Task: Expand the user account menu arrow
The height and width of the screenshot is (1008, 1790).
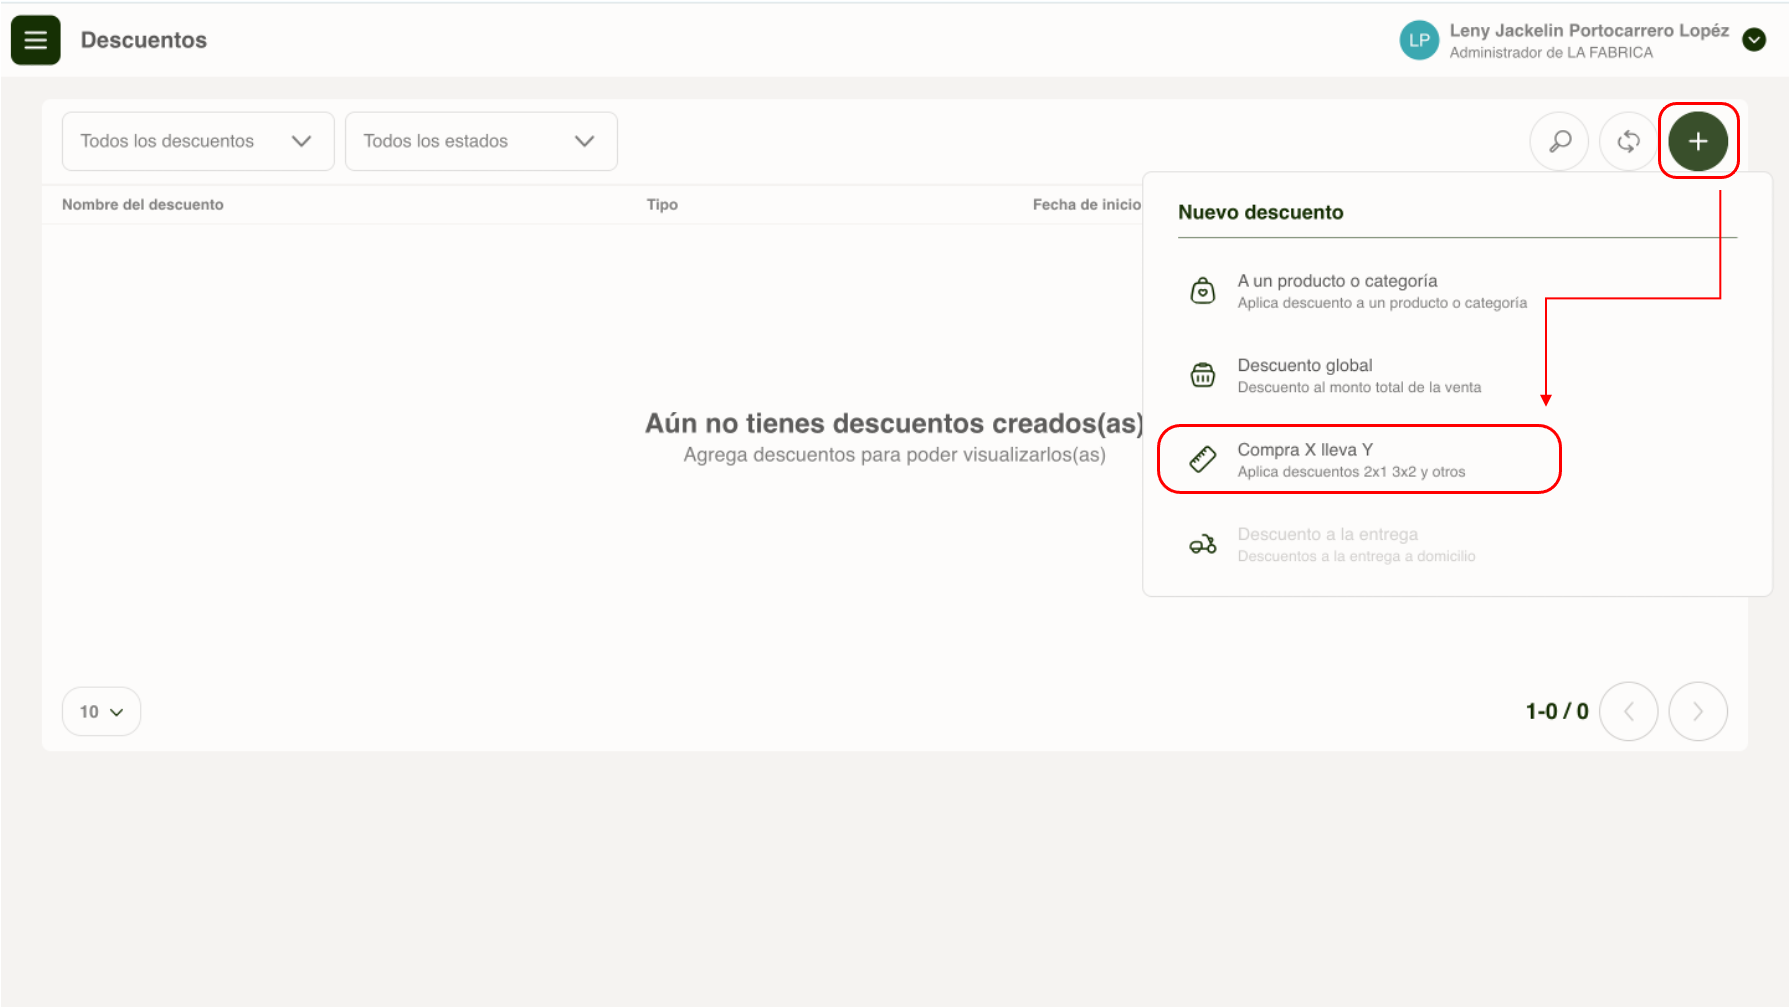Action: click(x=1754, y=40)
